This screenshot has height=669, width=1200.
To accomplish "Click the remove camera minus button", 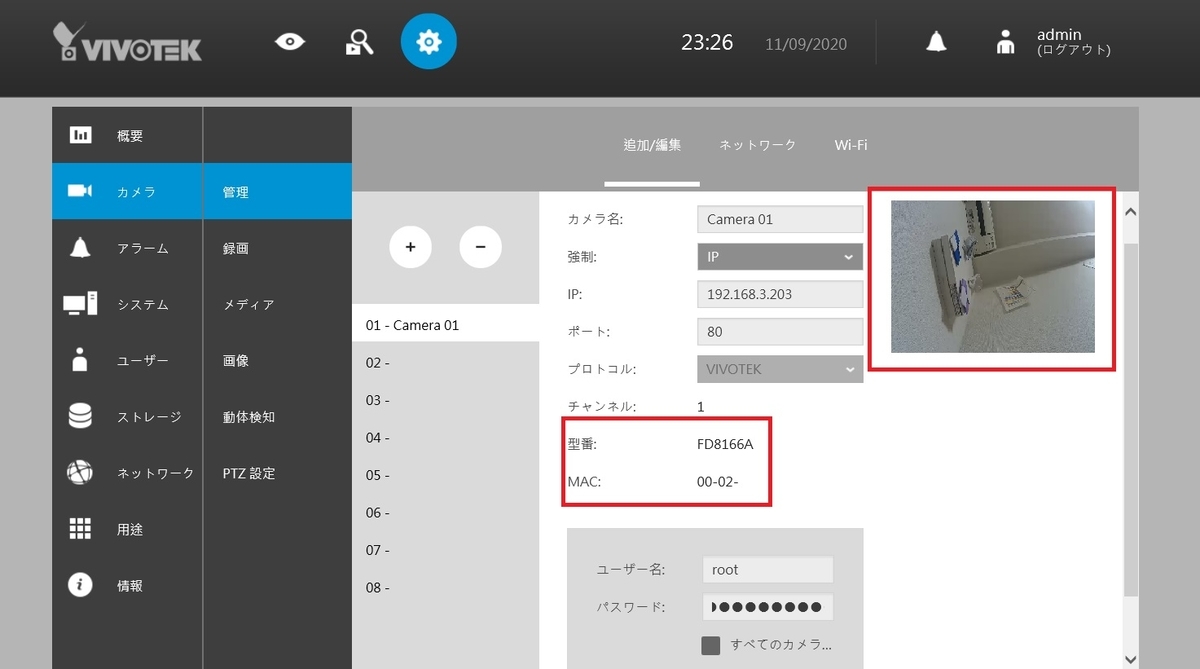I will point(481,246).
